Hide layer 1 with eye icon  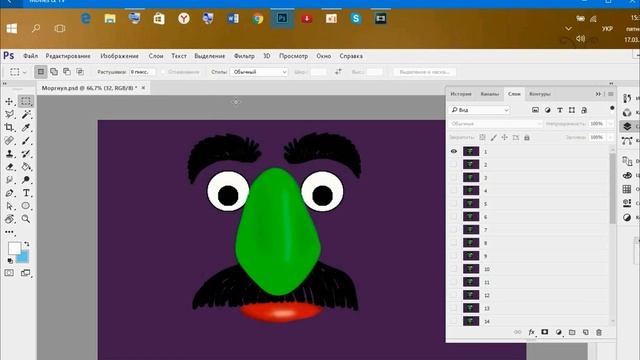(453, 151)
